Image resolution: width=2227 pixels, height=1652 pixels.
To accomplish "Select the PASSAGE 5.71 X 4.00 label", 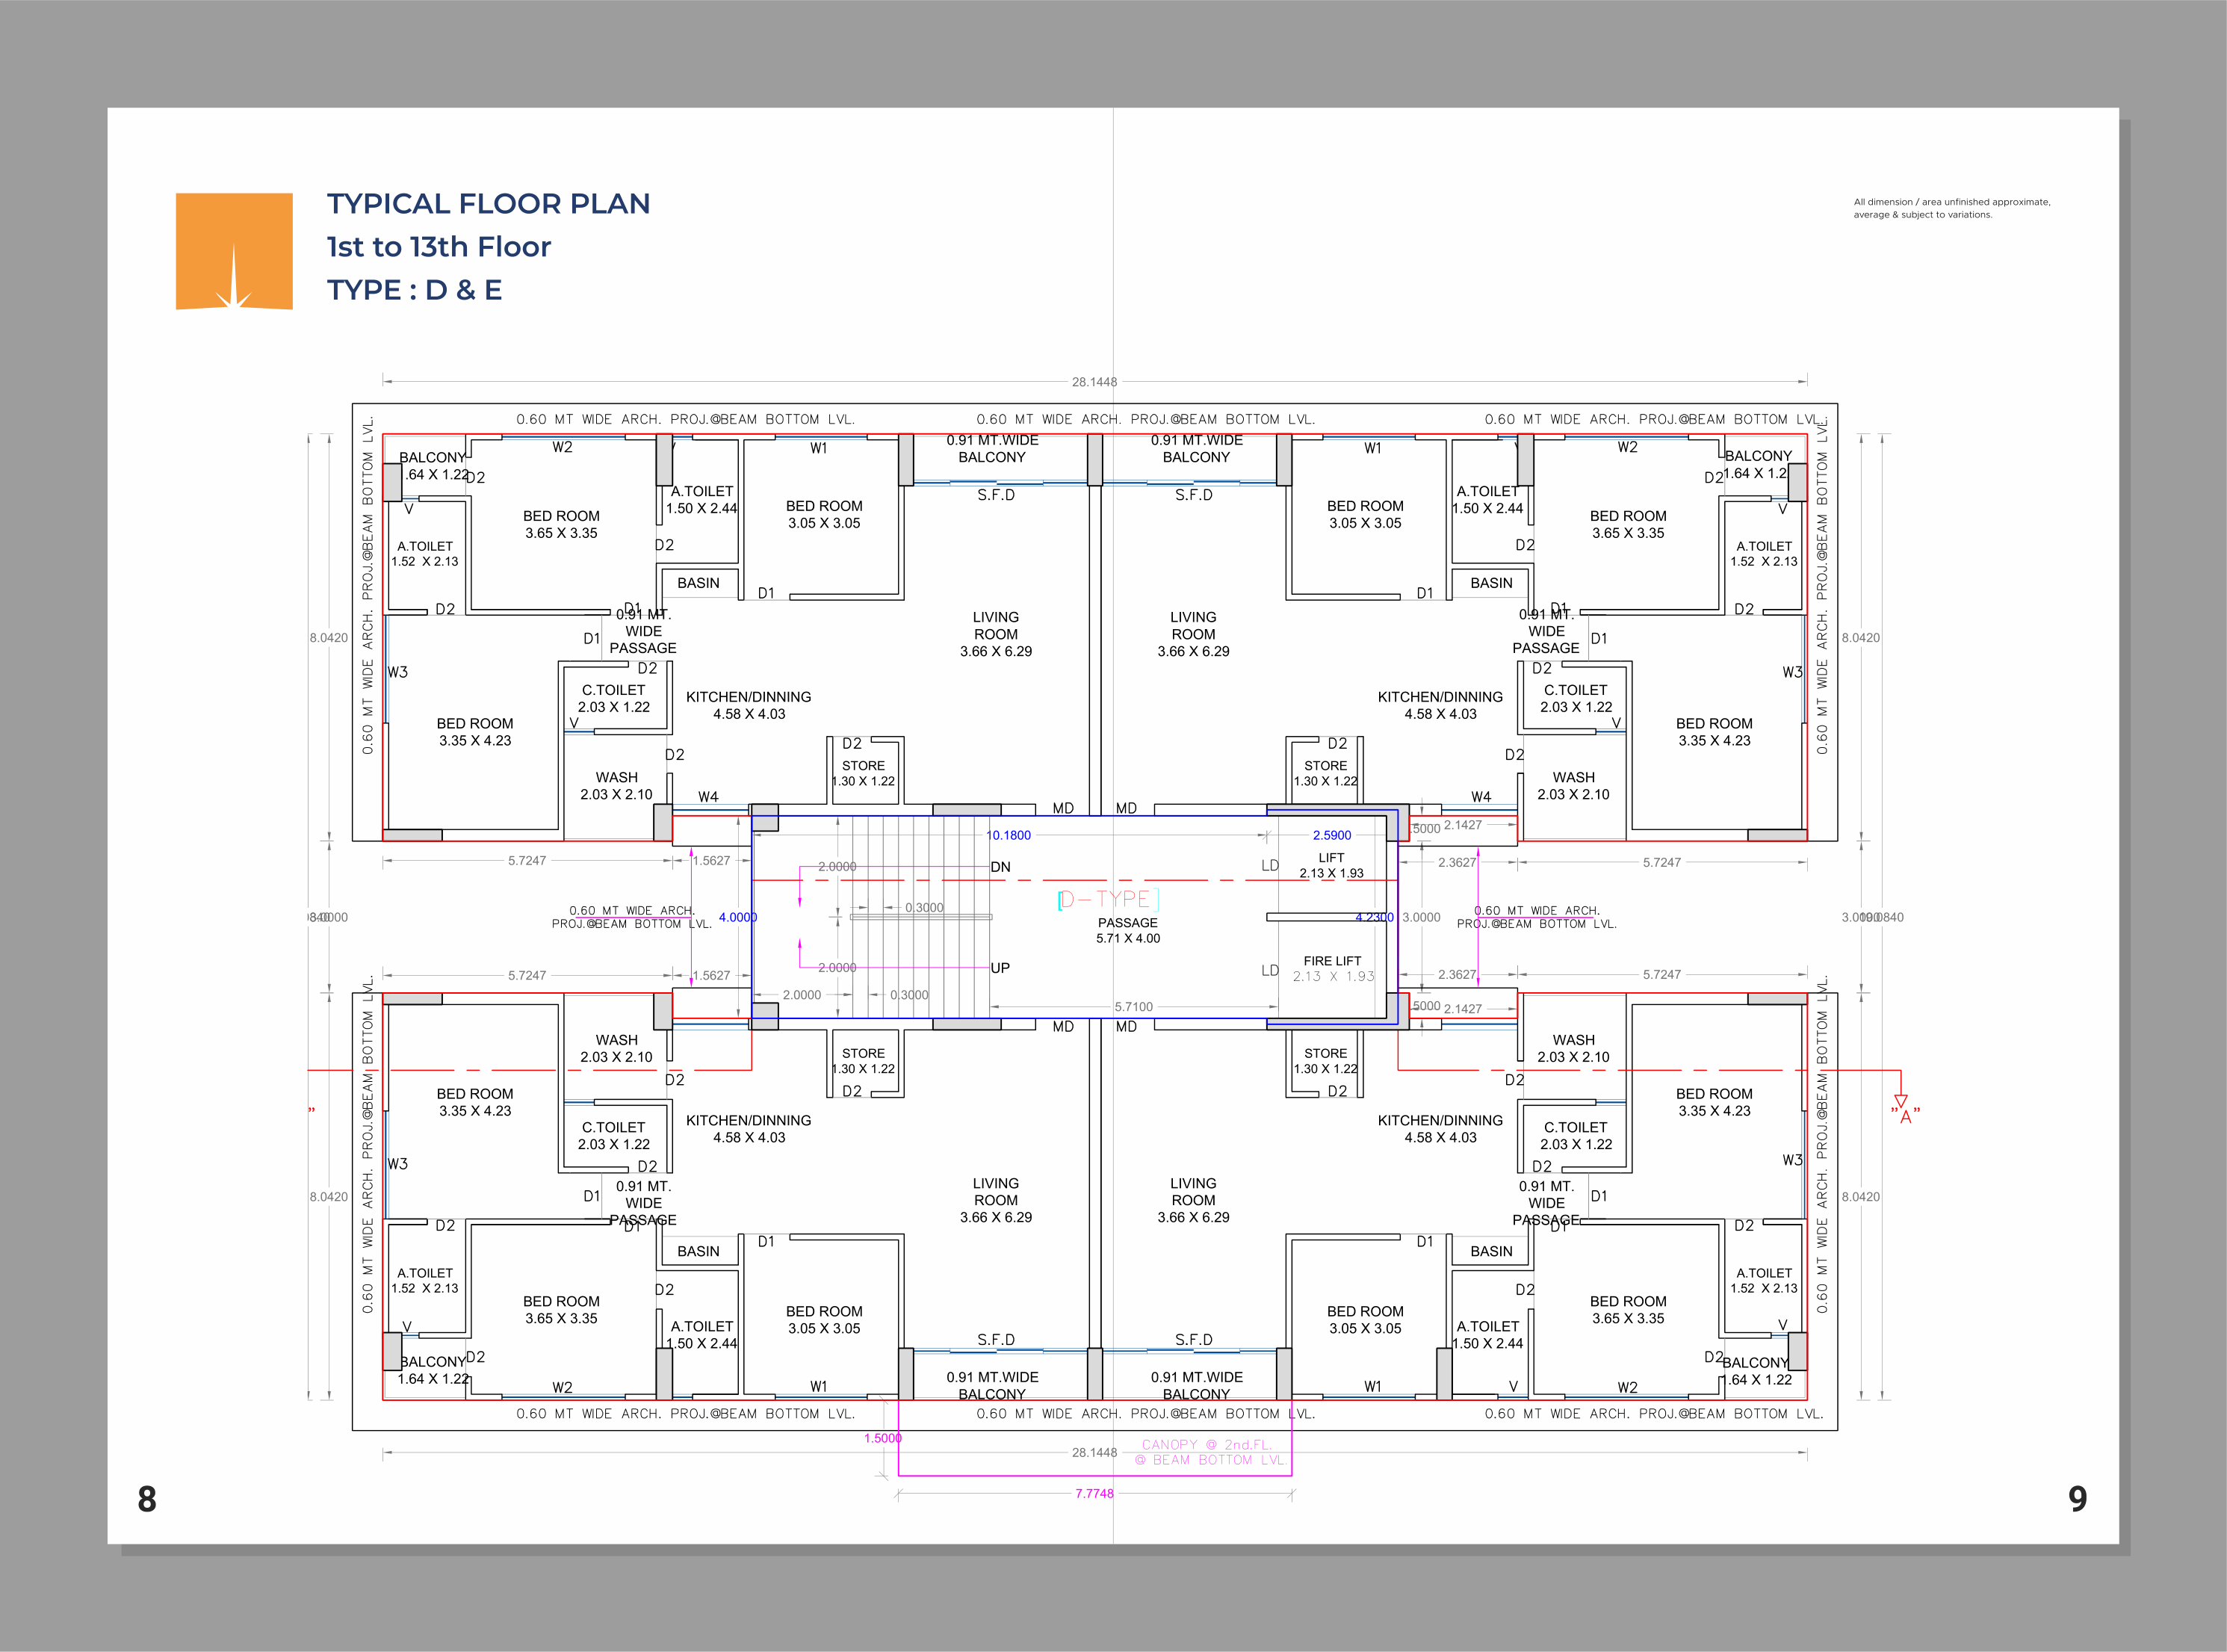I will point(1128,930).
